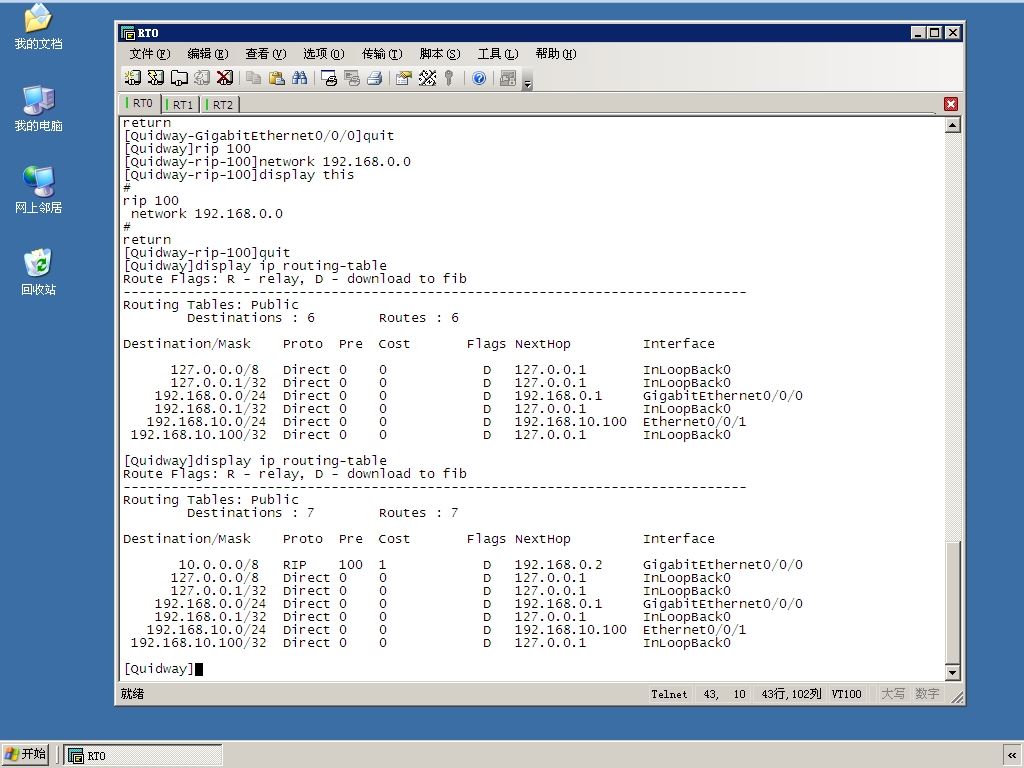Switch to the RT0 session tab
Image resolution: width=1024 pixels, height=768 pixels.
tap(139, 103)
